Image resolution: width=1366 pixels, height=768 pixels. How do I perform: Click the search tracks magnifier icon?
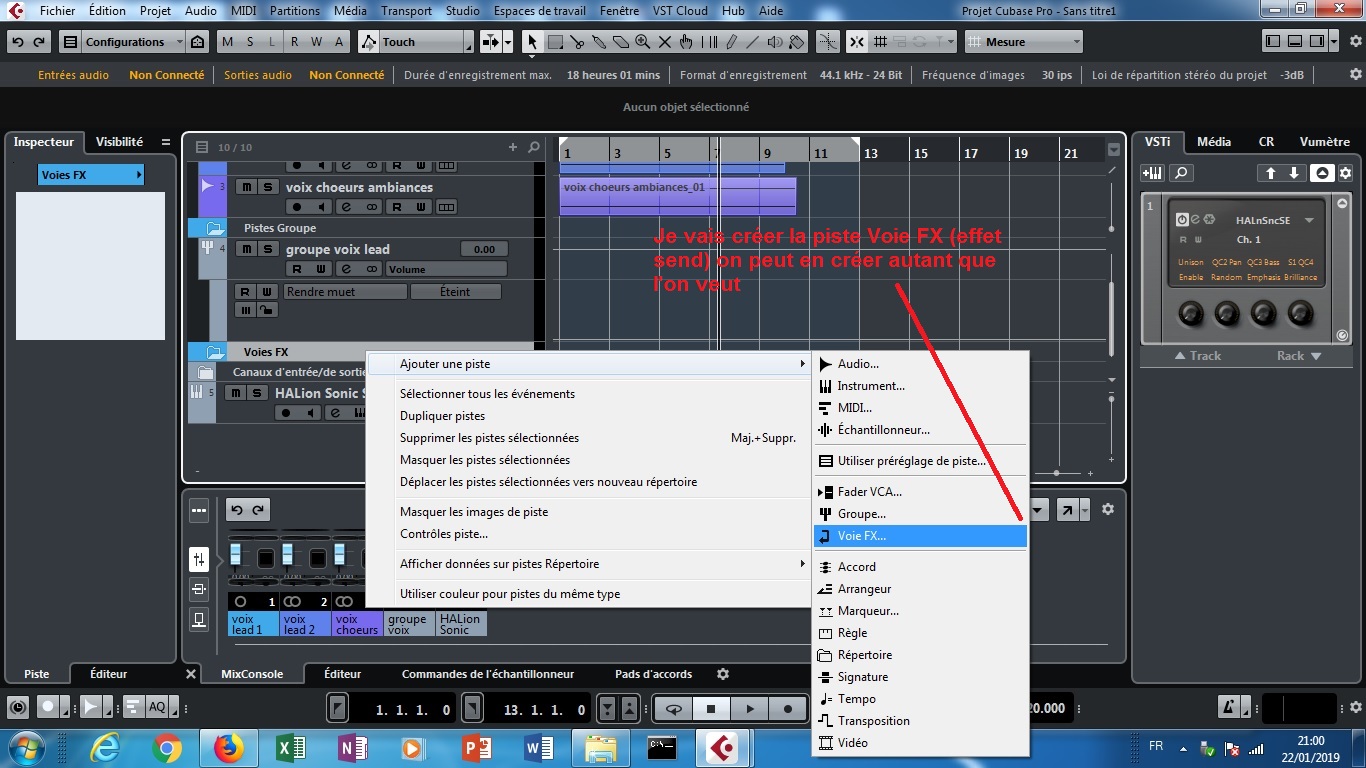[534, 147]
